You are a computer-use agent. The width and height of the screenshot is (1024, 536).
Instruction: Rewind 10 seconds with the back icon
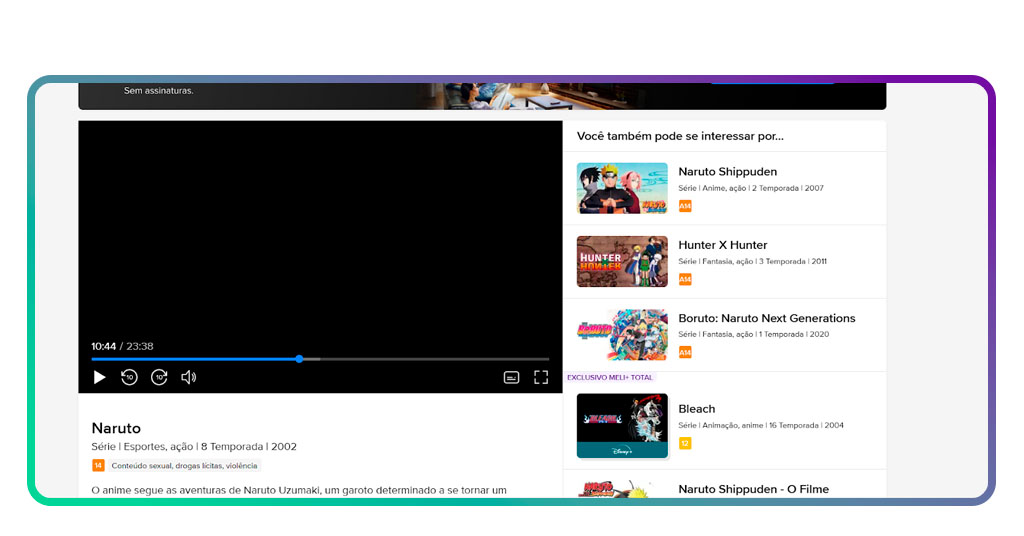129,377
